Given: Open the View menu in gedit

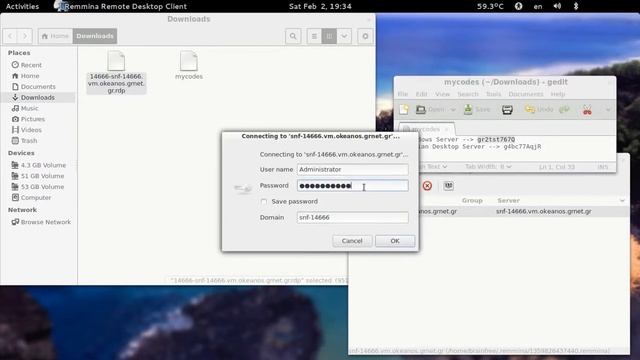Looking at the screenshot, I should [442, 94].
